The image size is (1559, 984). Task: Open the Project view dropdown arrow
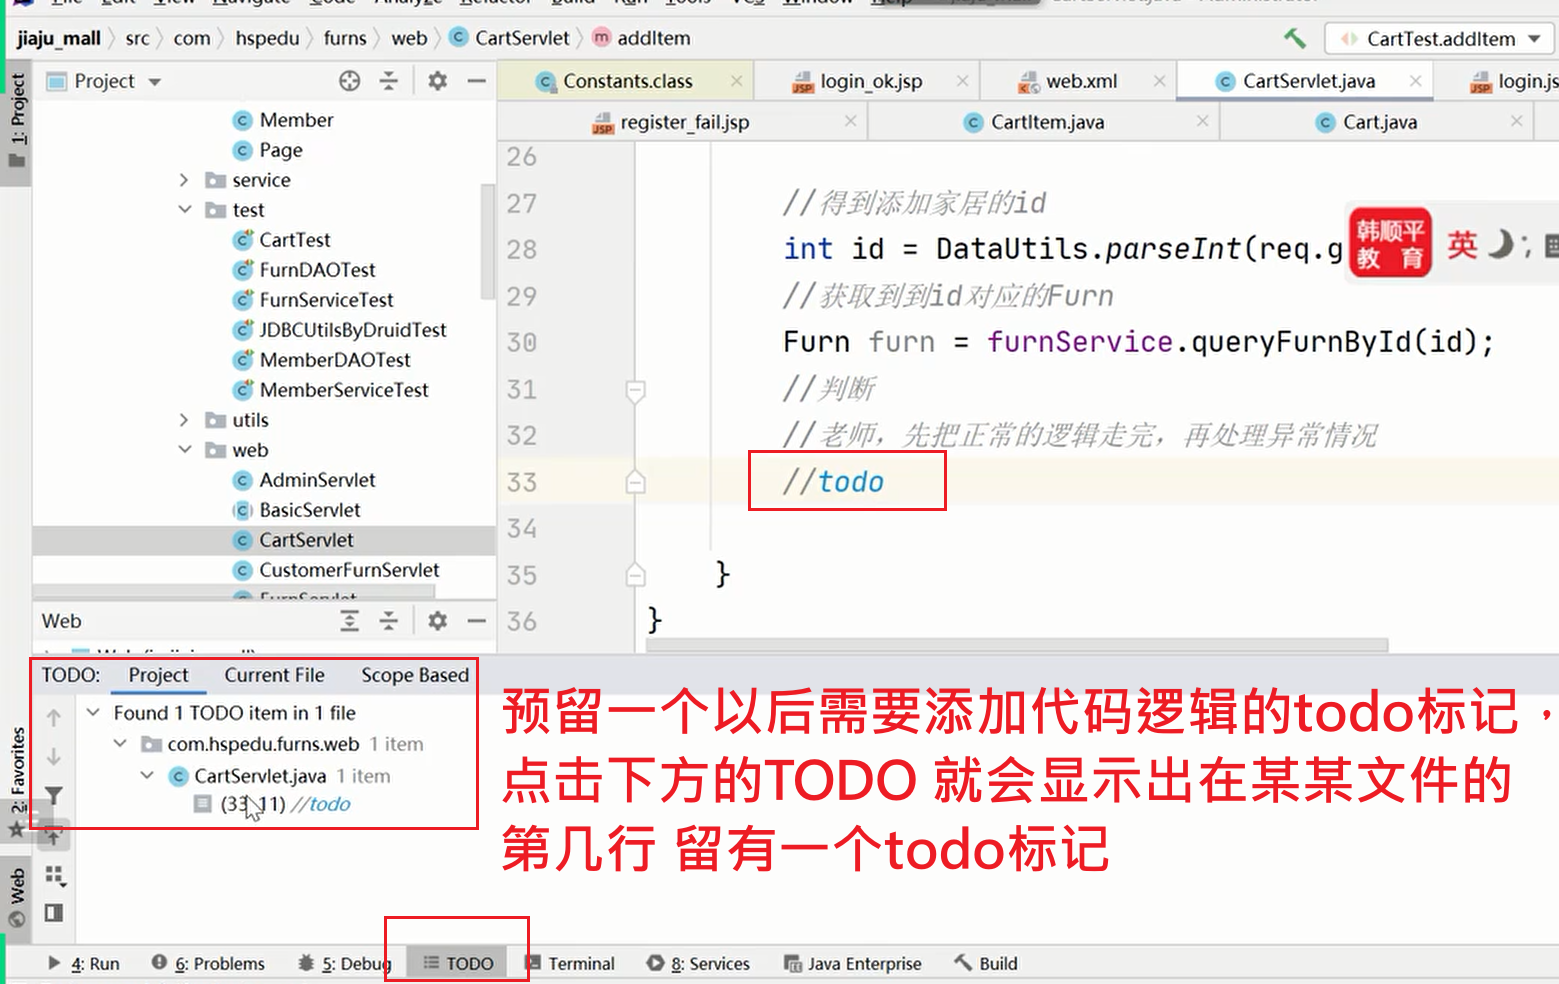[x=155, y=82]
